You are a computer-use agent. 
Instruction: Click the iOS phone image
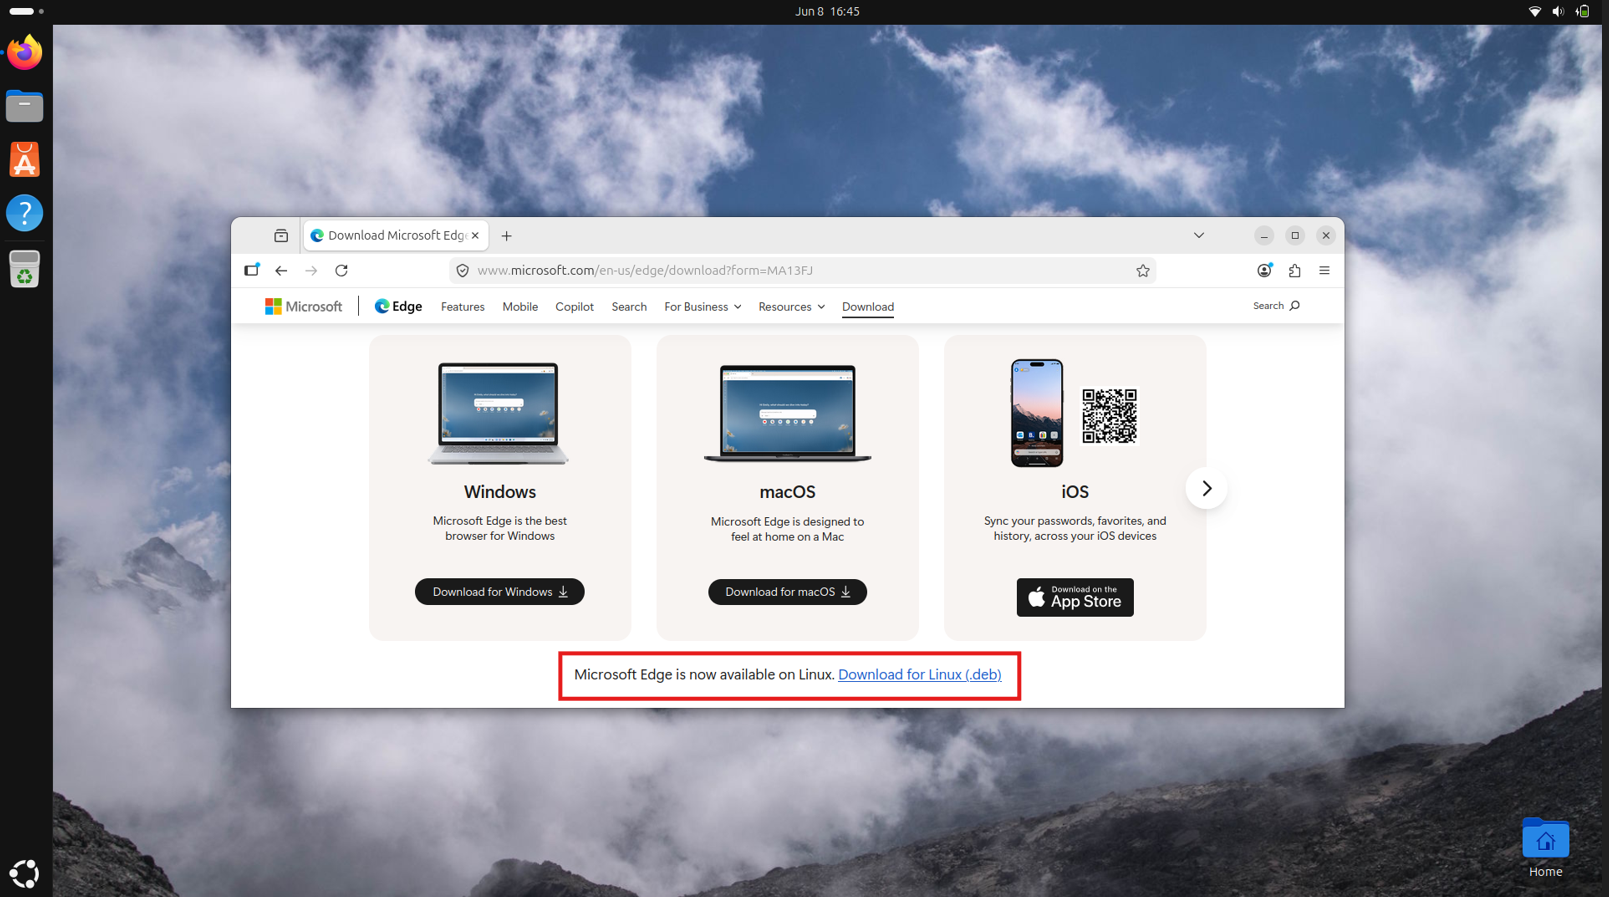pos(1037,413)
